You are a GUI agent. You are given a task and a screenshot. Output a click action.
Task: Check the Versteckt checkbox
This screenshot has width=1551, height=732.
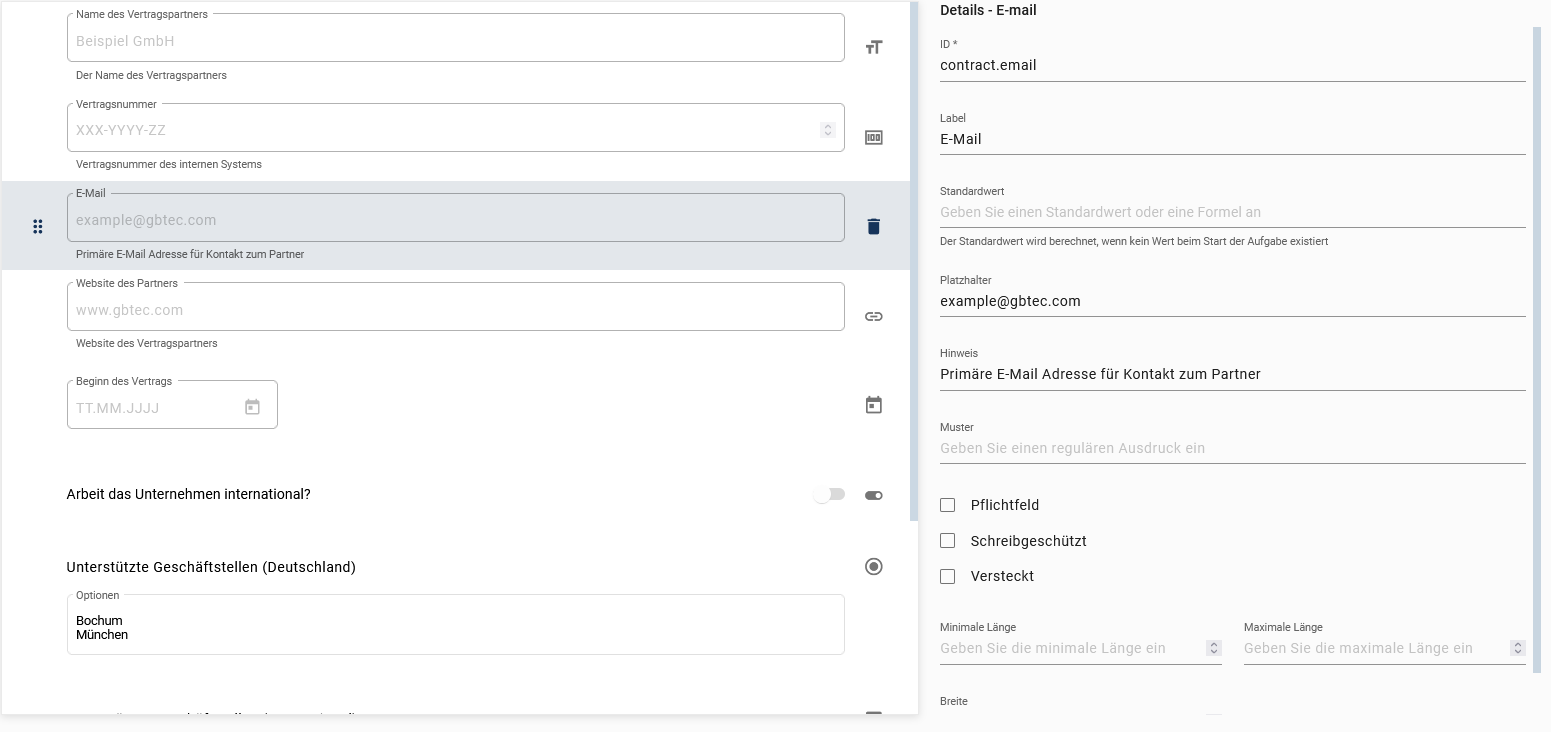[948, 576]
